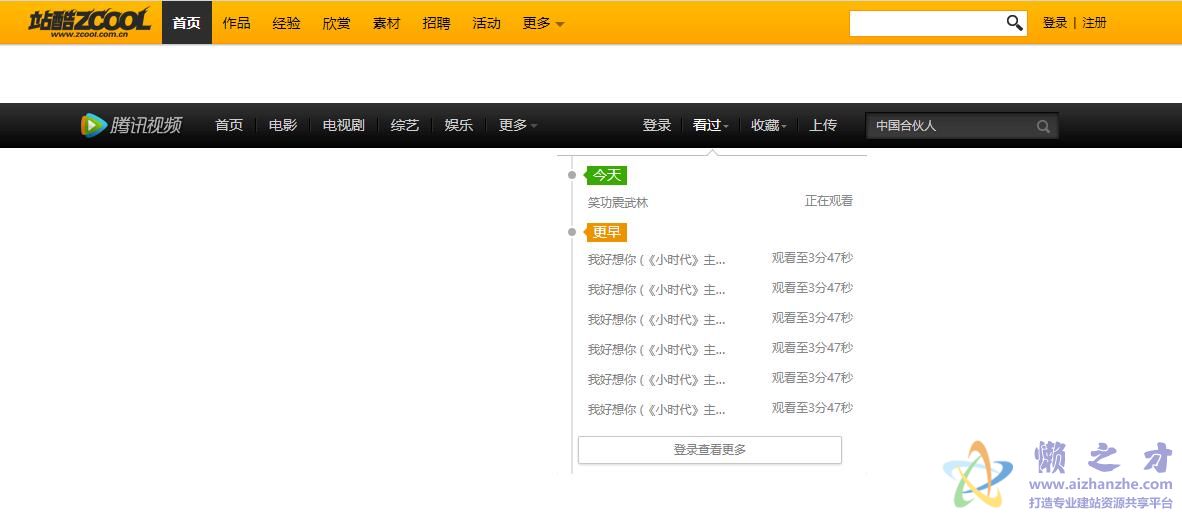The image size is (1182, 513).
Task: Click the 登录查看更多 button
Action: 709,450
